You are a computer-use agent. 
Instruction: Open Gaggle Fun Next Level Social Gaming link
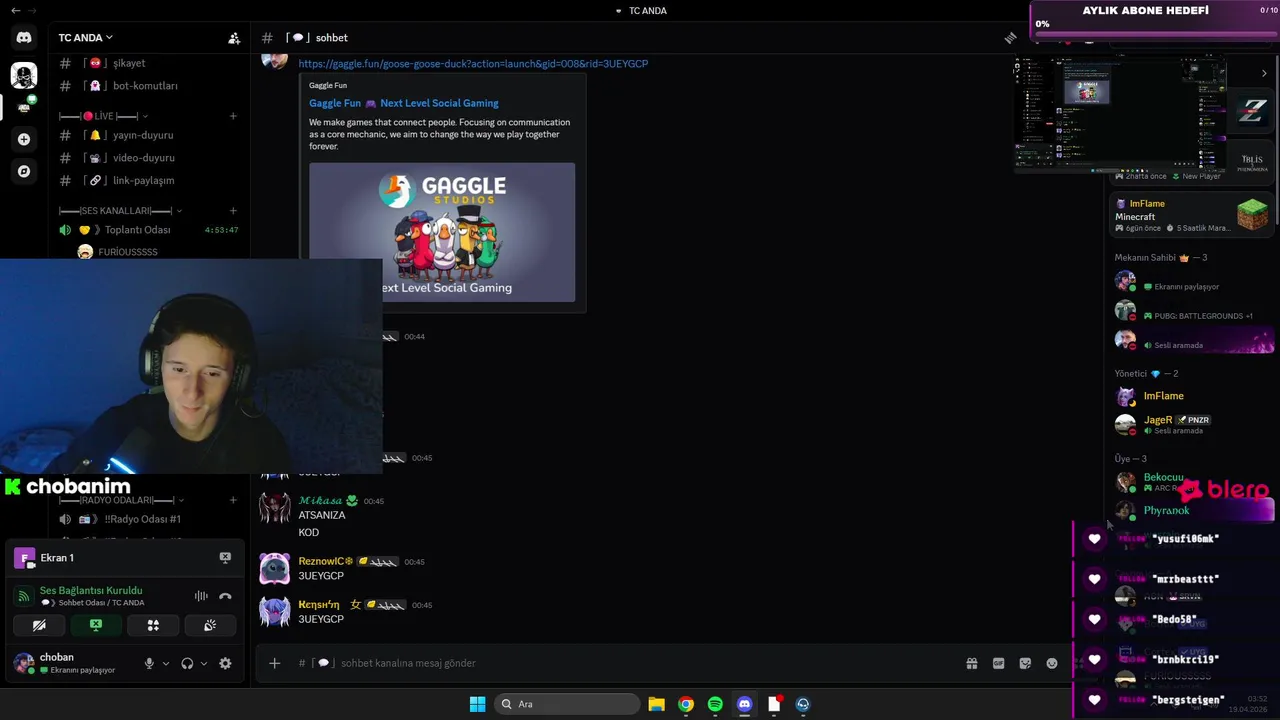[x=403, y=103]
